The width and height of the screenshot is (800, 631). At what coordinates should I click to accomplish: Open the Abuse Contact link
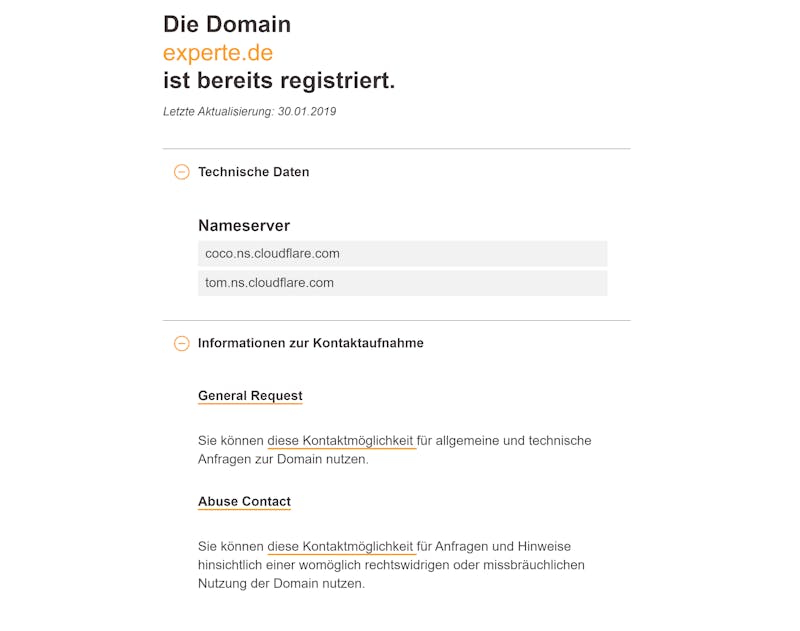coord(244,501)
